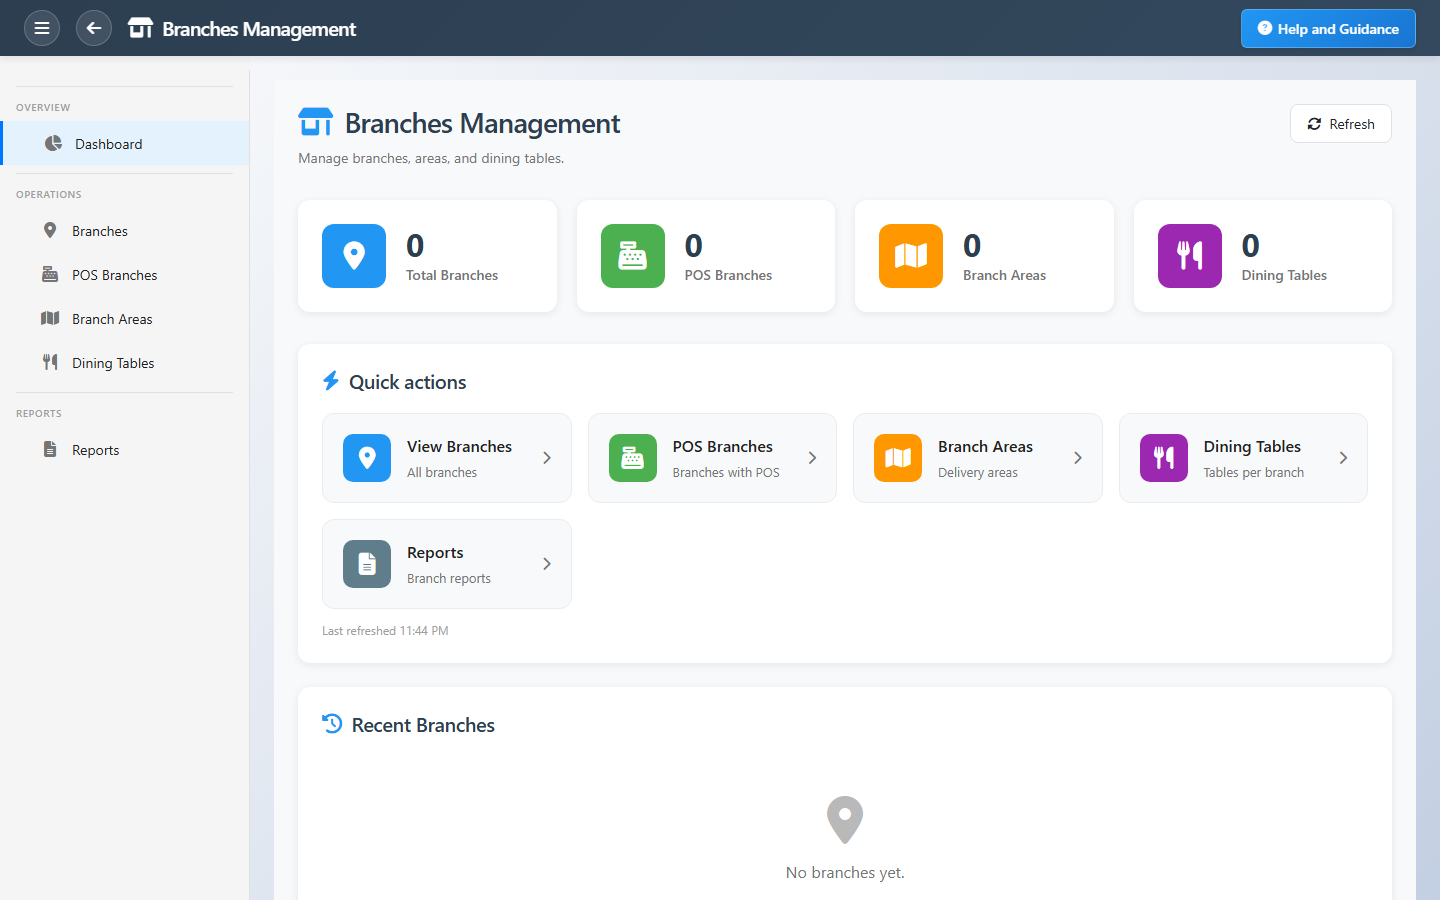
Task: Click the large store icon beside page title
Action: click(316, 122)
